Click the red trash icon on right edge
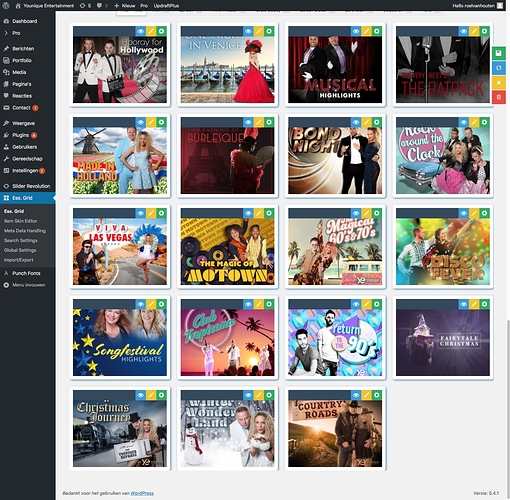Image resolution: width=510 pixels, height=500 pixels. (x=499, y=97)
